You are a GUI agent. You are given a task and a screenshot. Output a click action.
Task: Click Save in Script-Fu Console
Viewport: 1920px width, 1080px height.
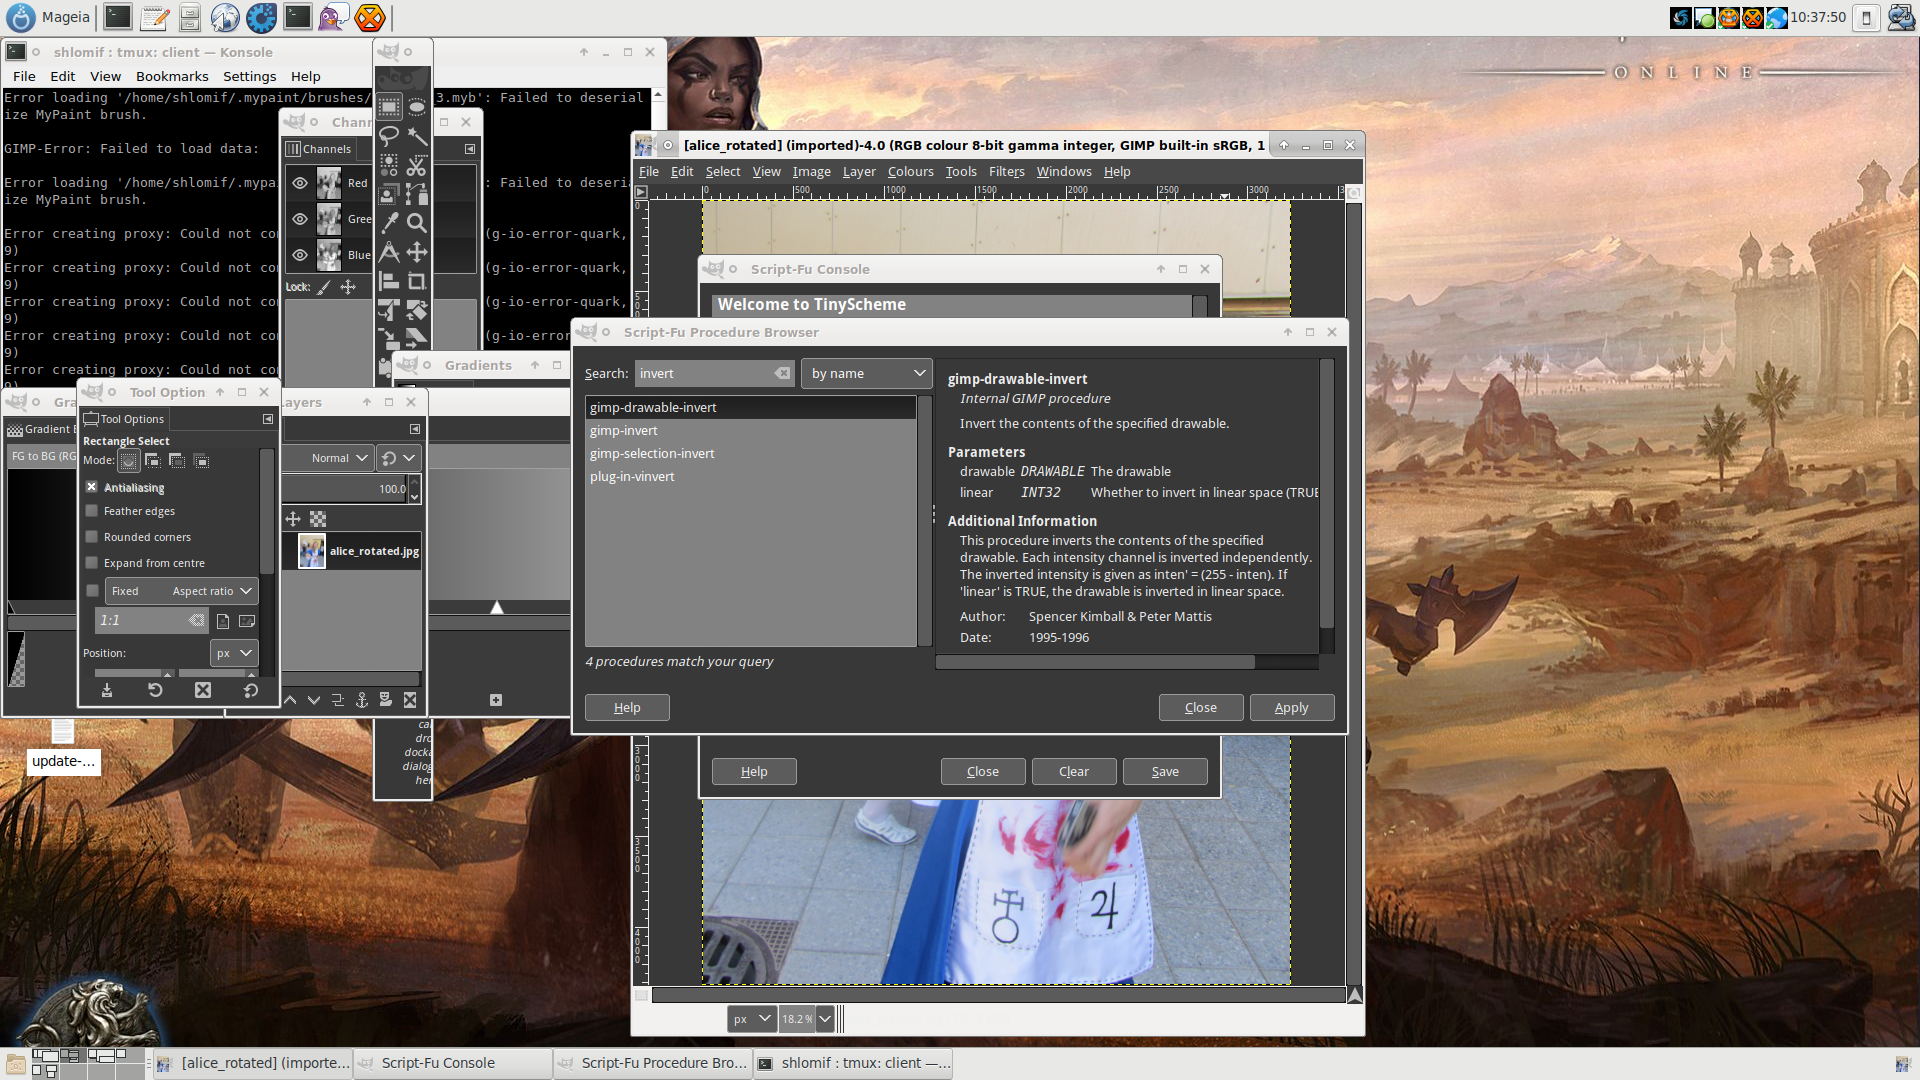[1165, 771]
